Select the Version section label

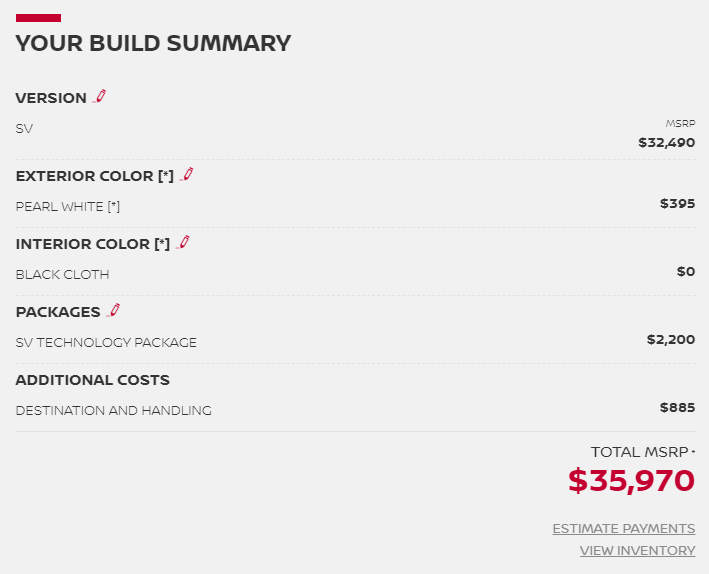(51, 98)
